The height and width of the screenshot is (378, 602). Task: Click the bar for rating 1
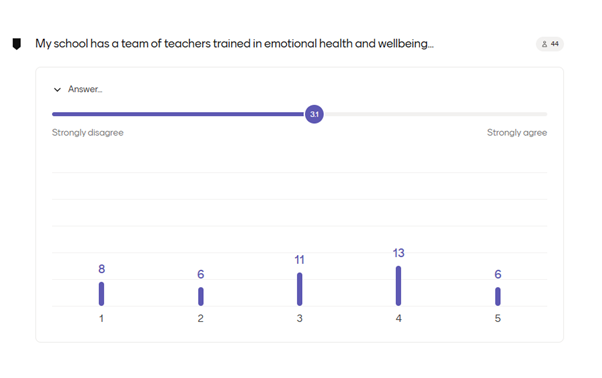tap(101, 294)
